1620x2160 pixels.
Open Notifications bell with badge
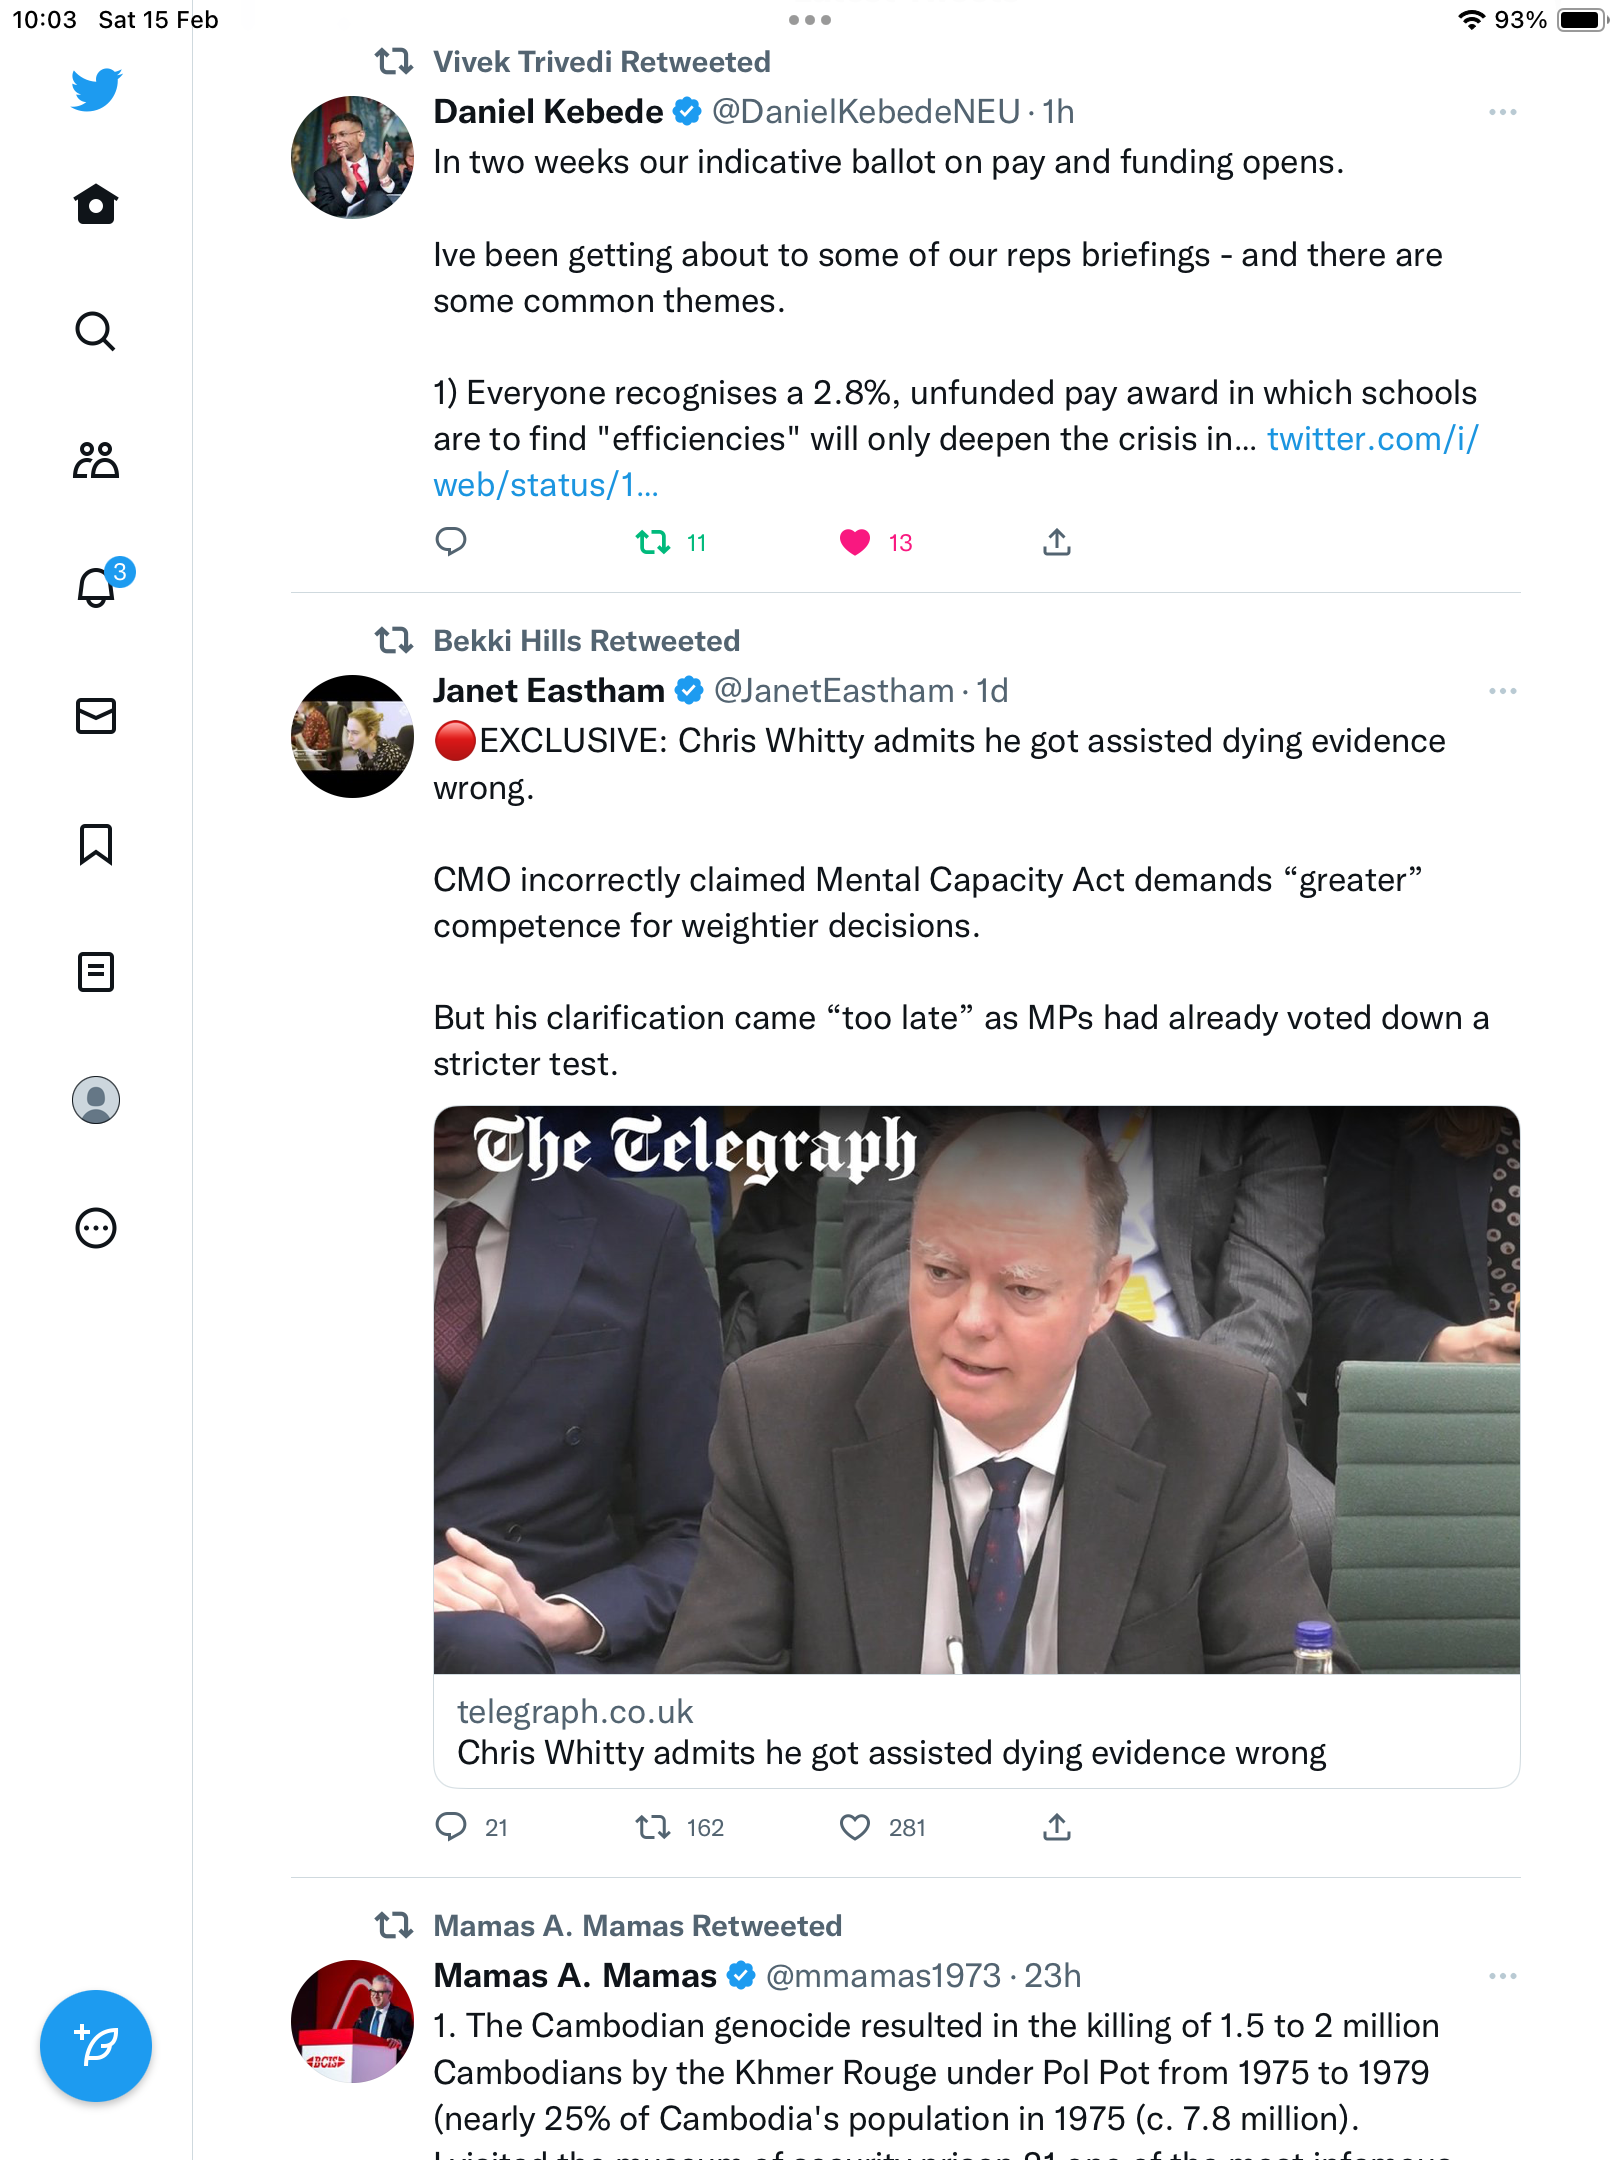click(x=102, y=584)
